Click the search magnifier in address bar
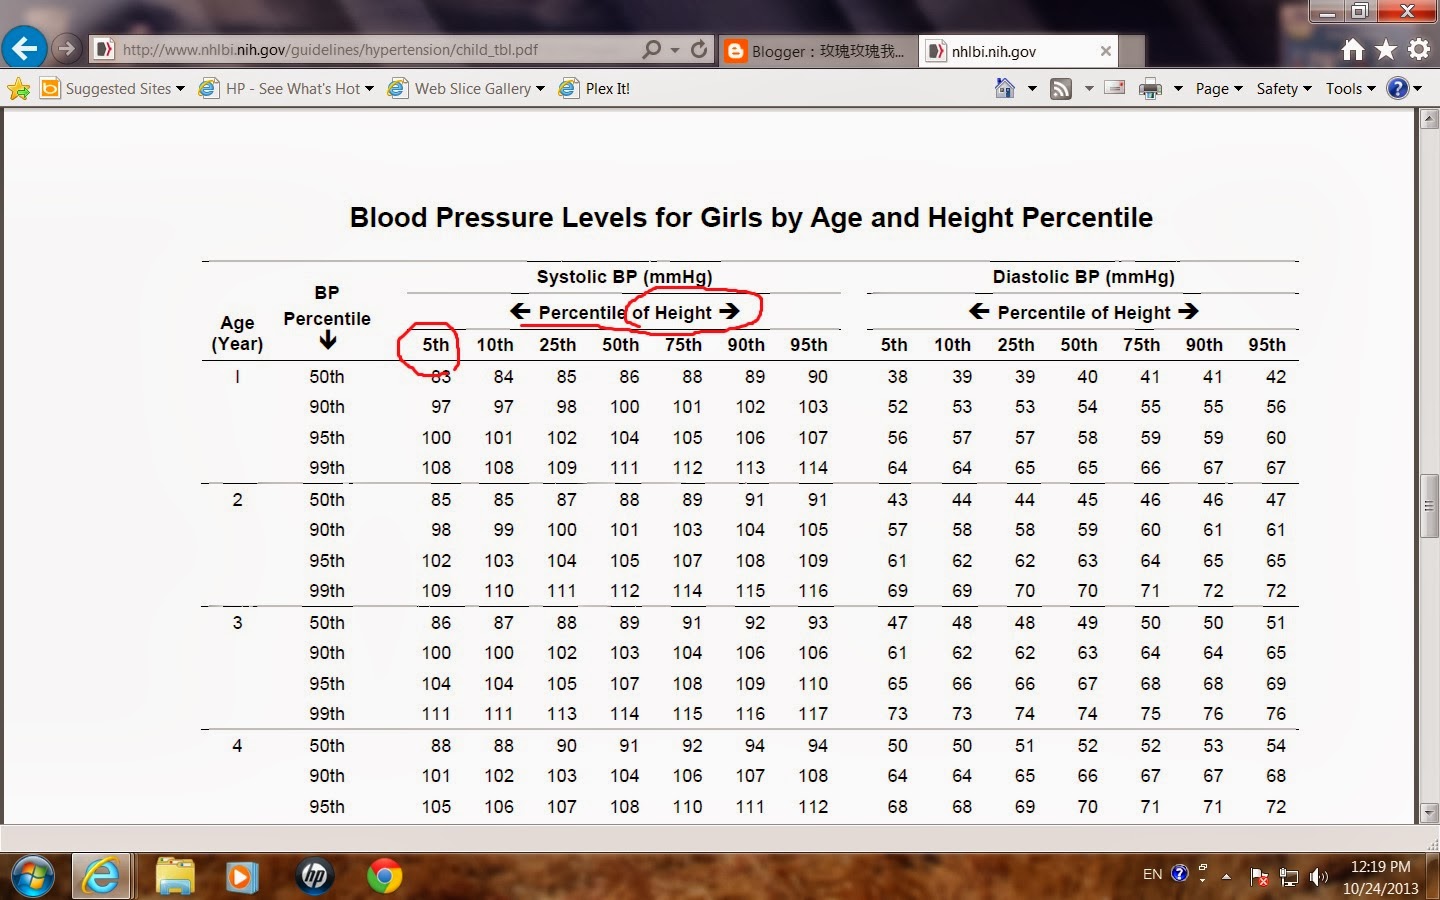 651,49
